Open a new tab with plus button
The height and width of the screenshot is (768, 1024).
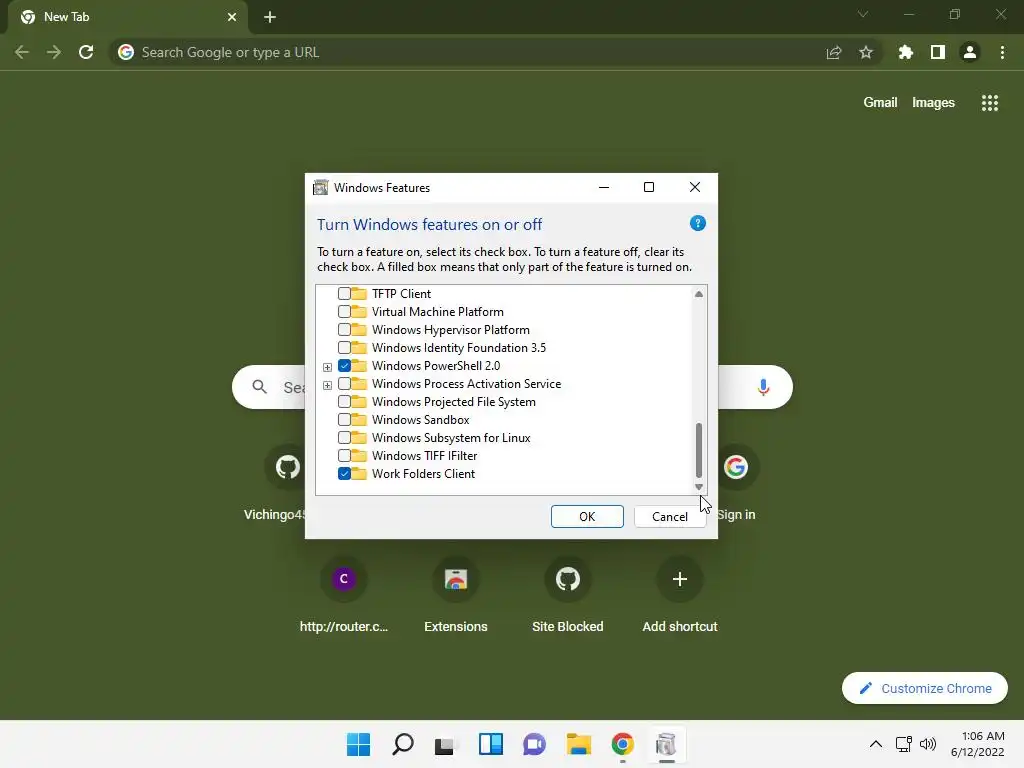point(270,17)
